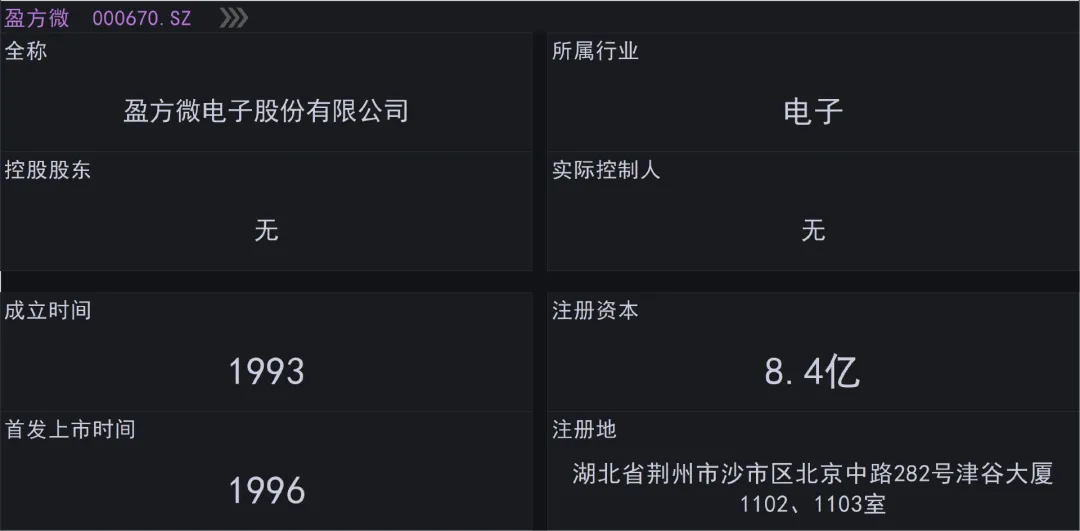Click the stock code 000670.SZ
Viewport: 1080px width, 531px height.
click(x=142, y=19)
